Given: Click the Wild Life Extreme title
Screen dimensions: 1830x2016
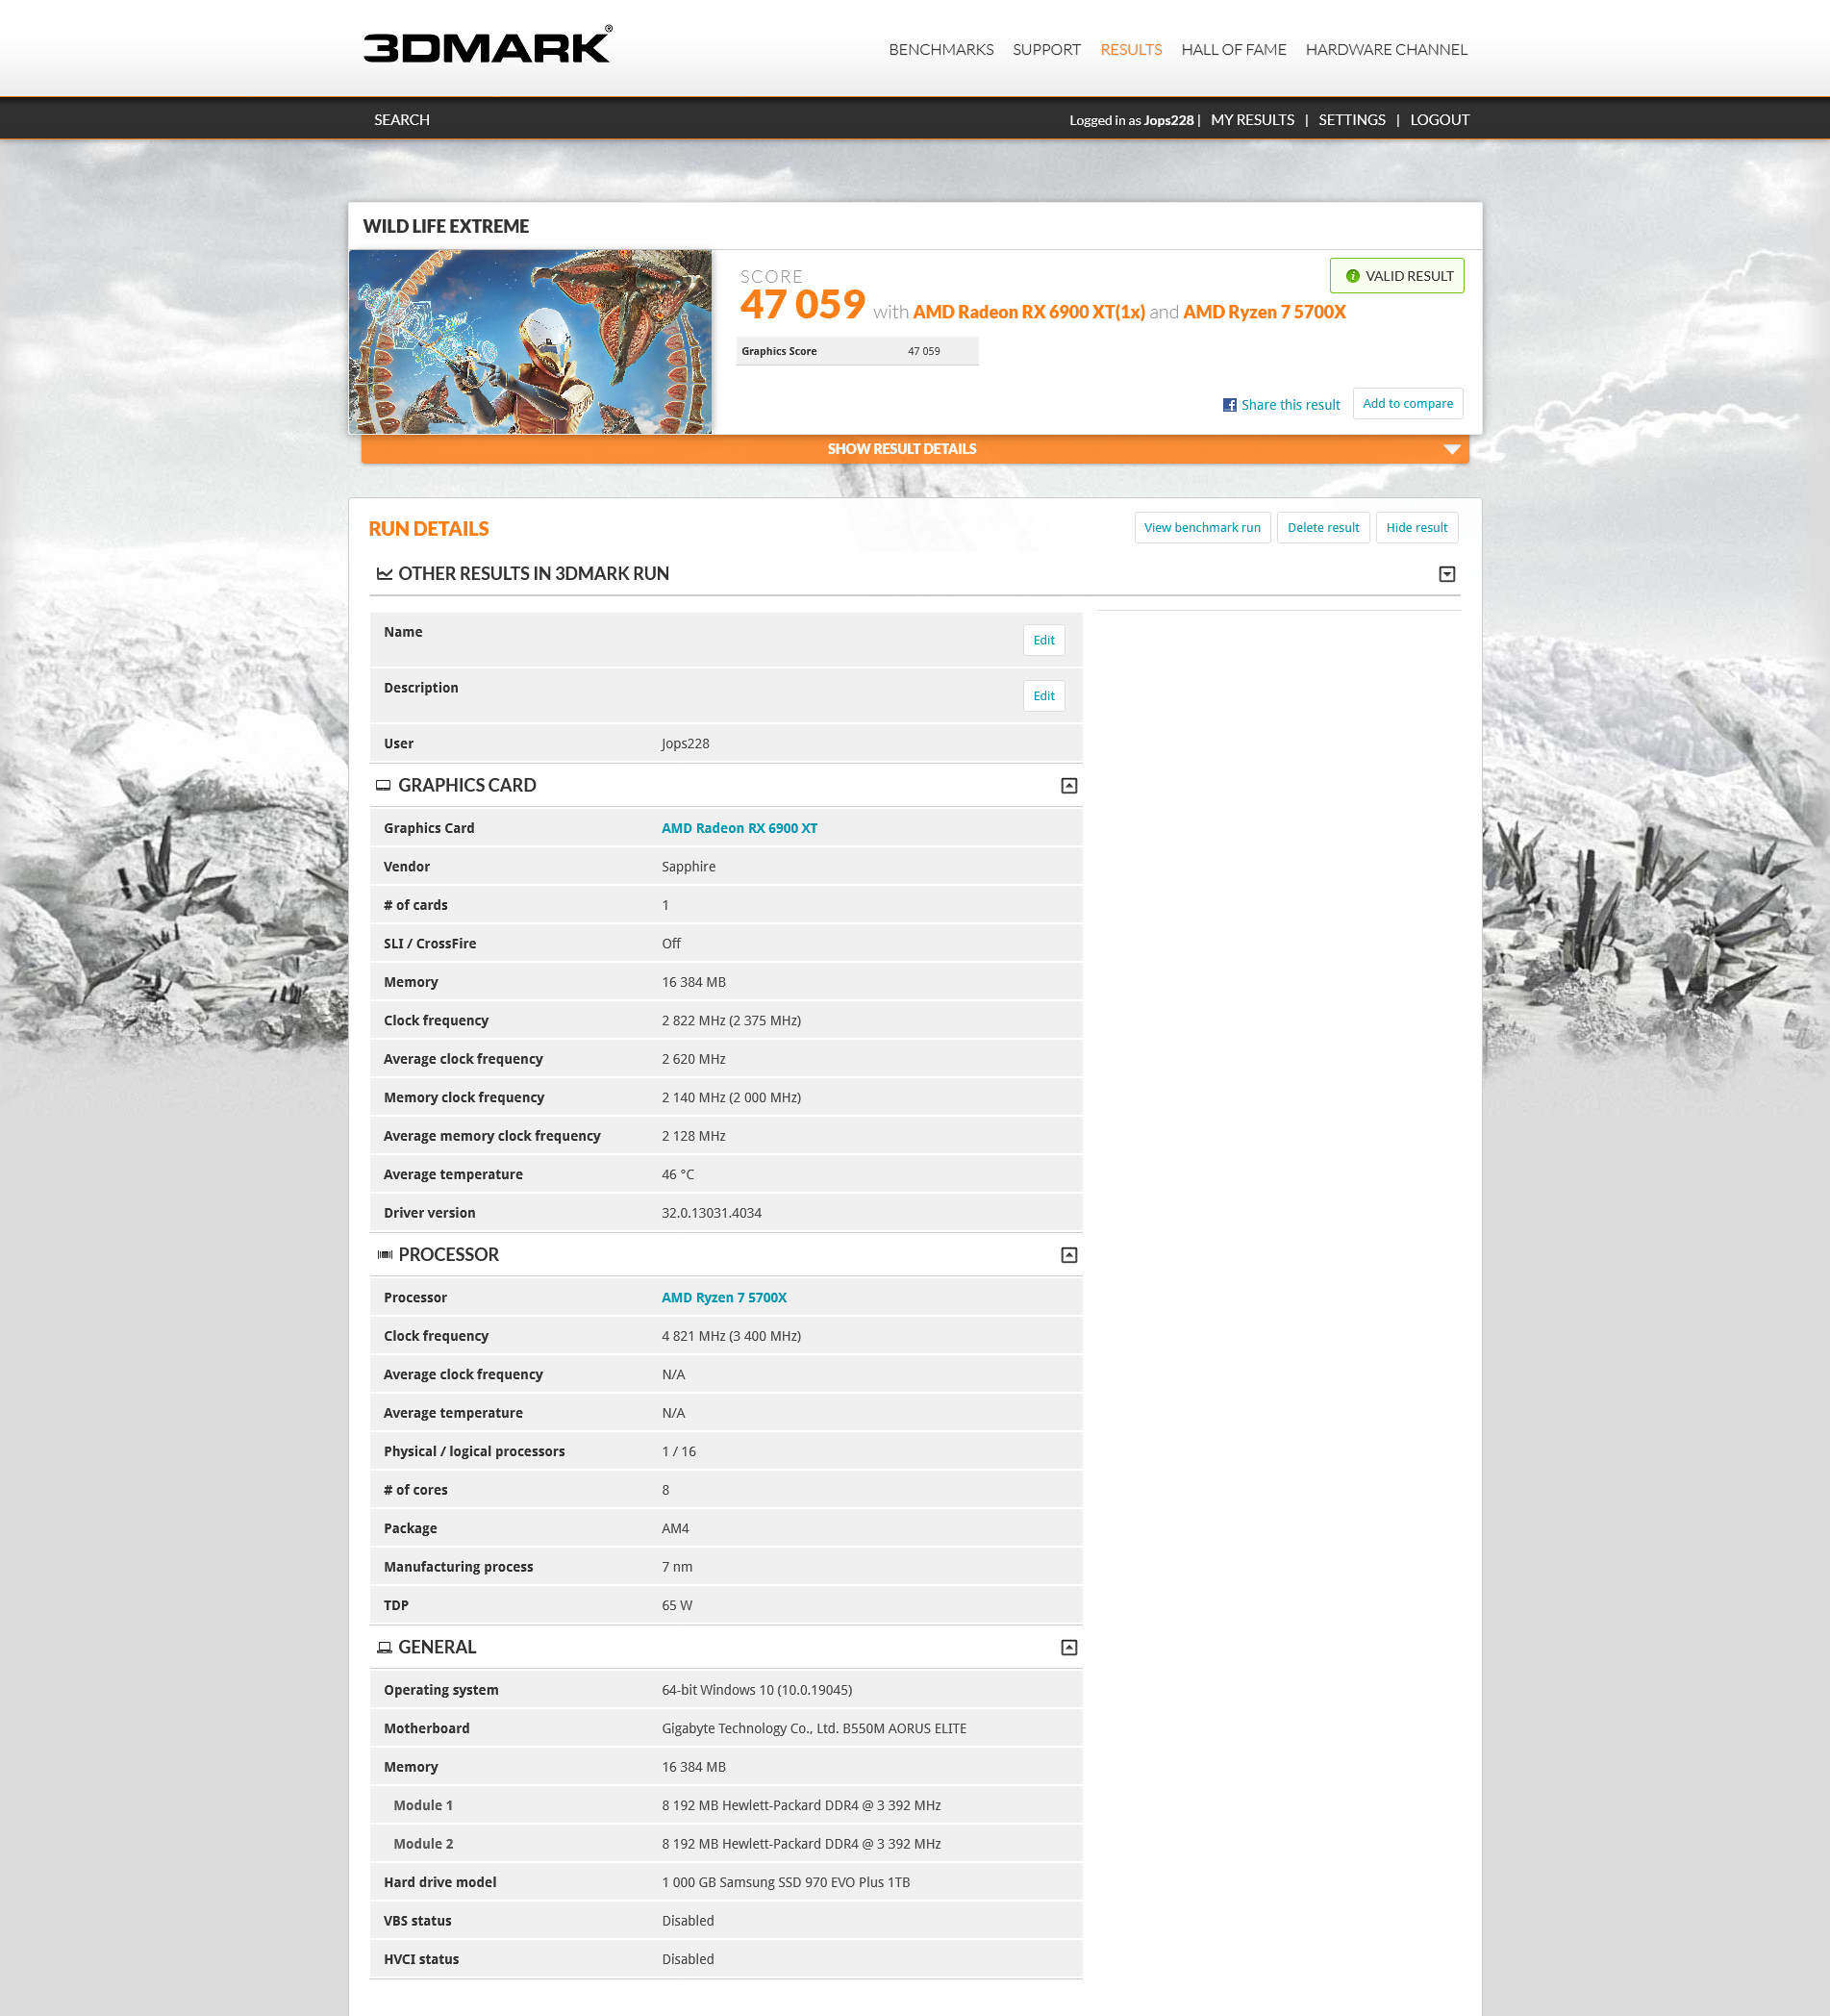Looking at the screenshot, I should point(445,226).
